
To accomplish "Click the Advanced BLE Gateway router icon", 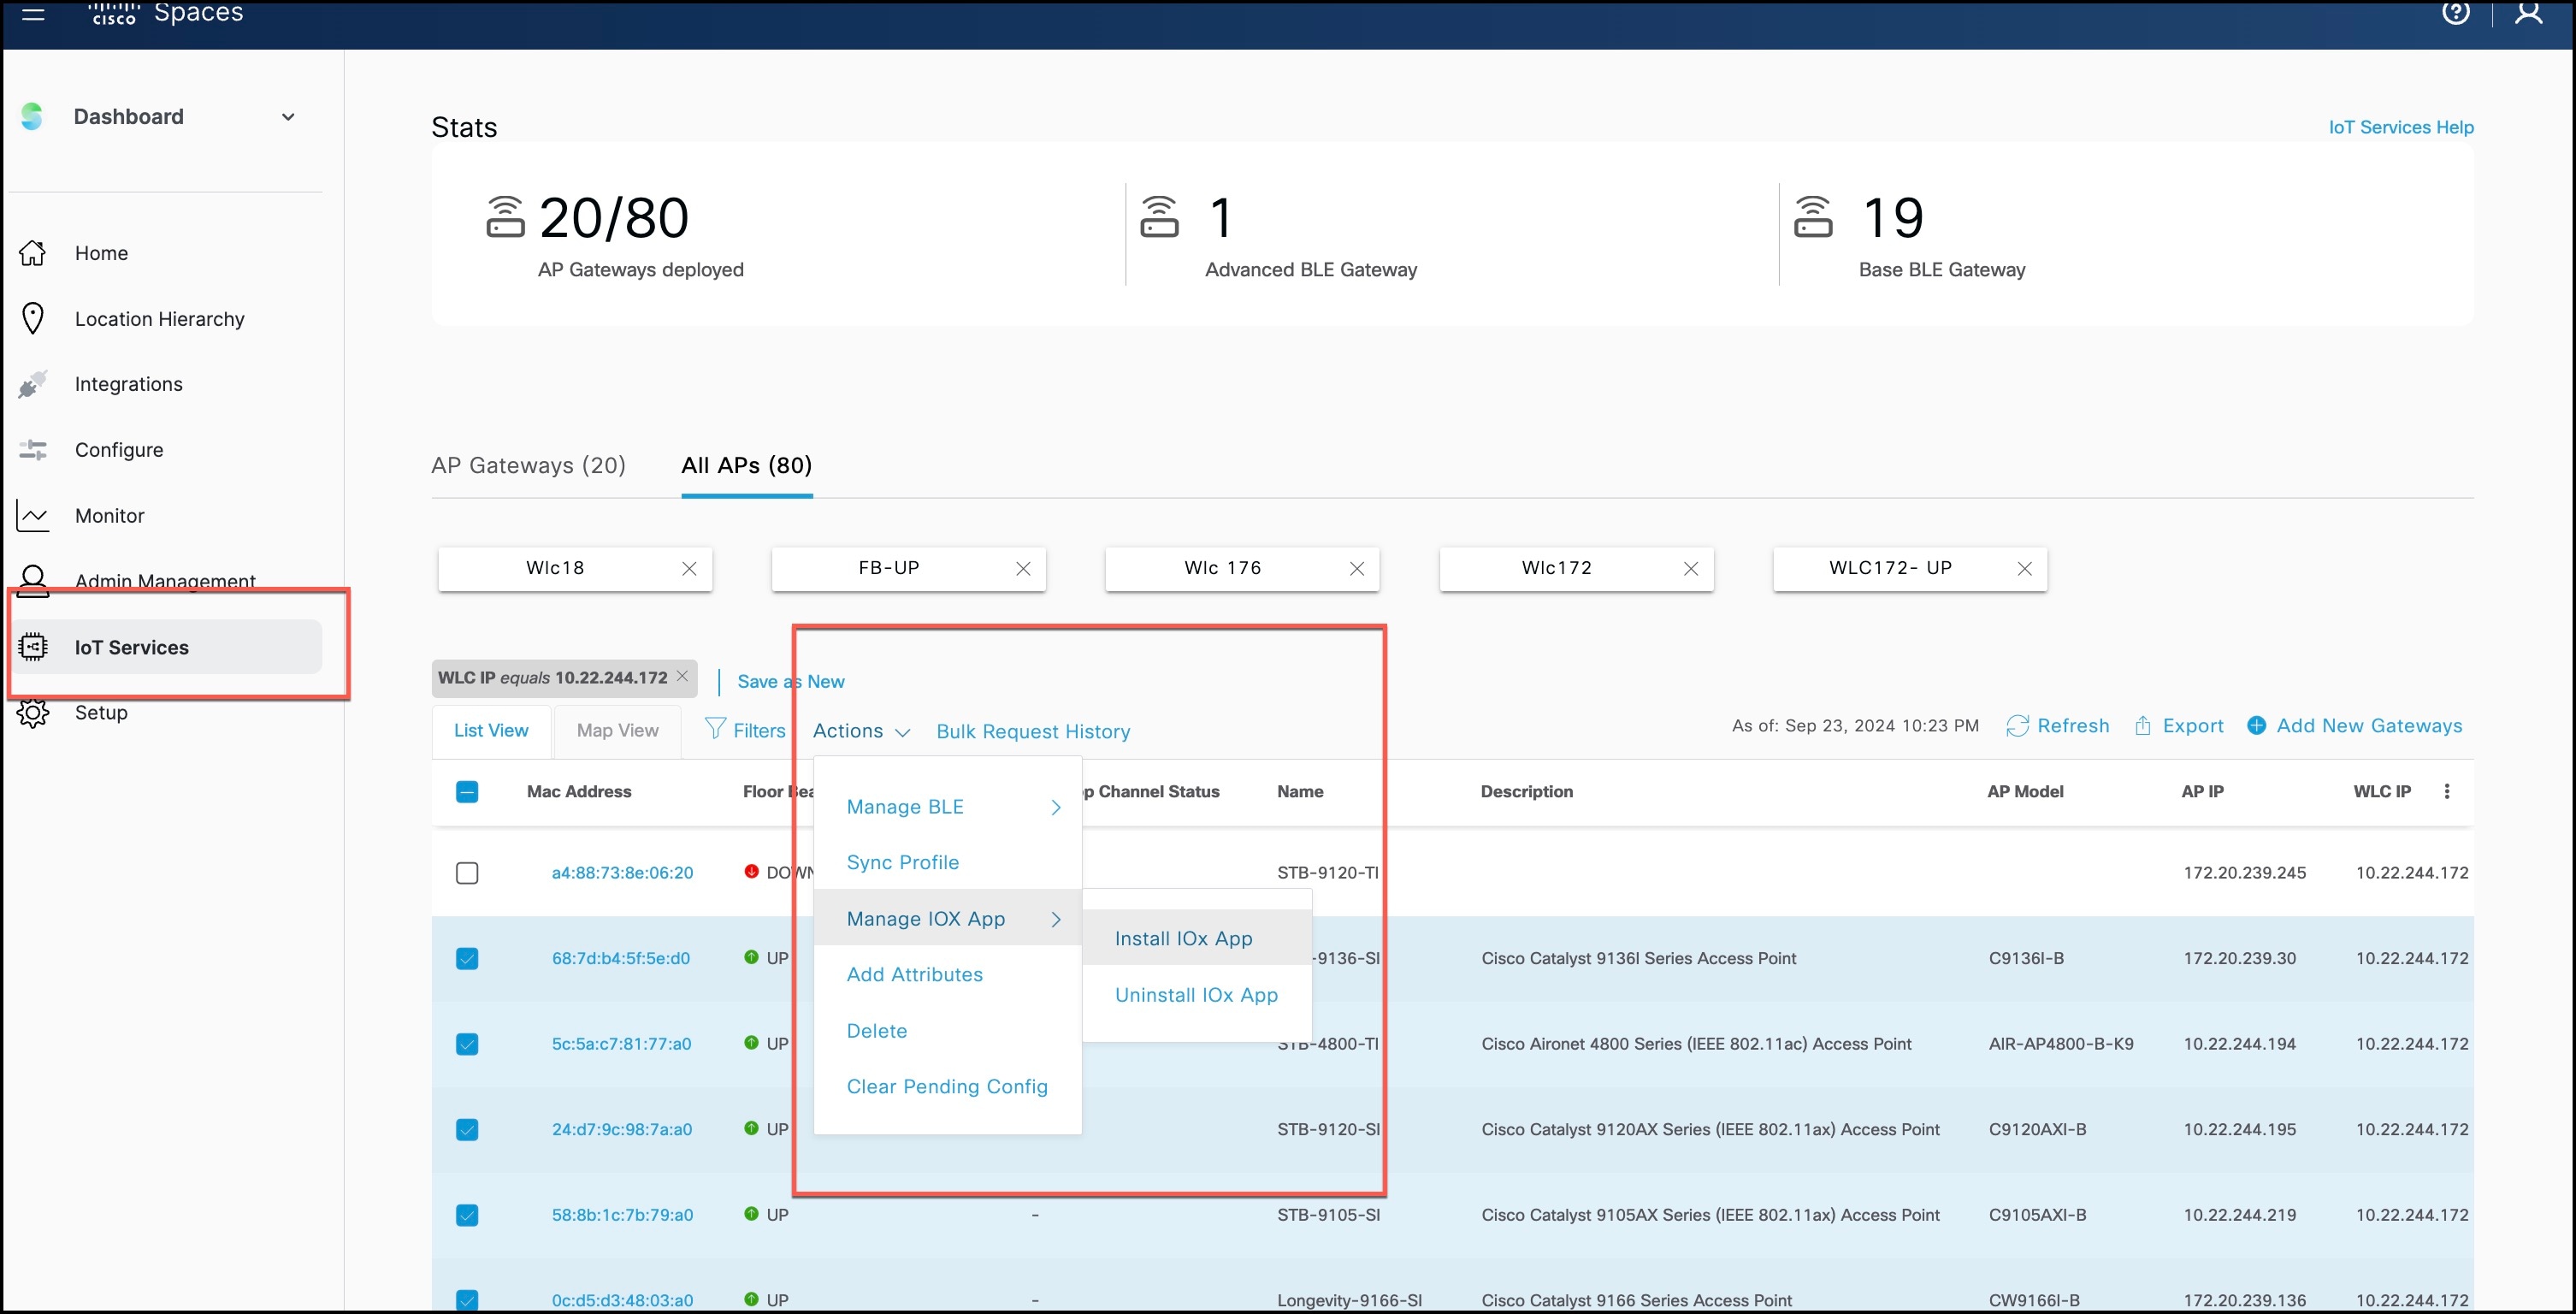I will coord(1159,216).
